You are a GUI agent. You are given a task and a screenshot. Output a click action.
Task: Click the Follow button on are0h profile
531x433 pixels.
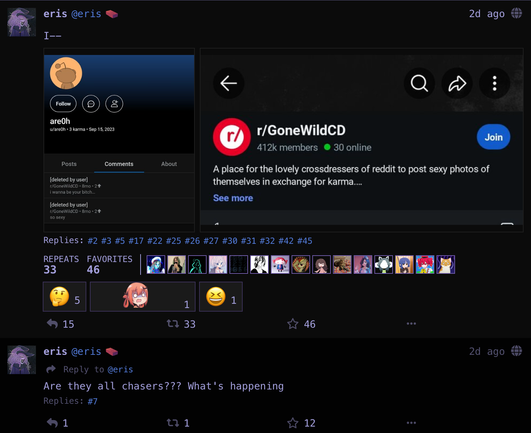pos(63,104)
